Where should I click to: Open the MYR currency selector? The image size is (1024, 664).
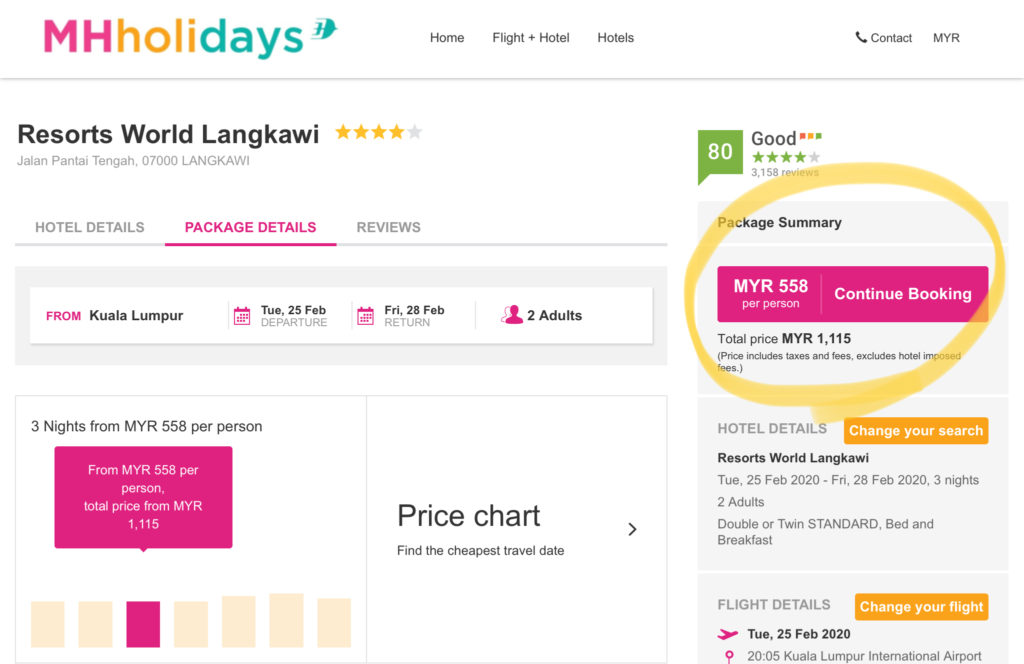946,38
